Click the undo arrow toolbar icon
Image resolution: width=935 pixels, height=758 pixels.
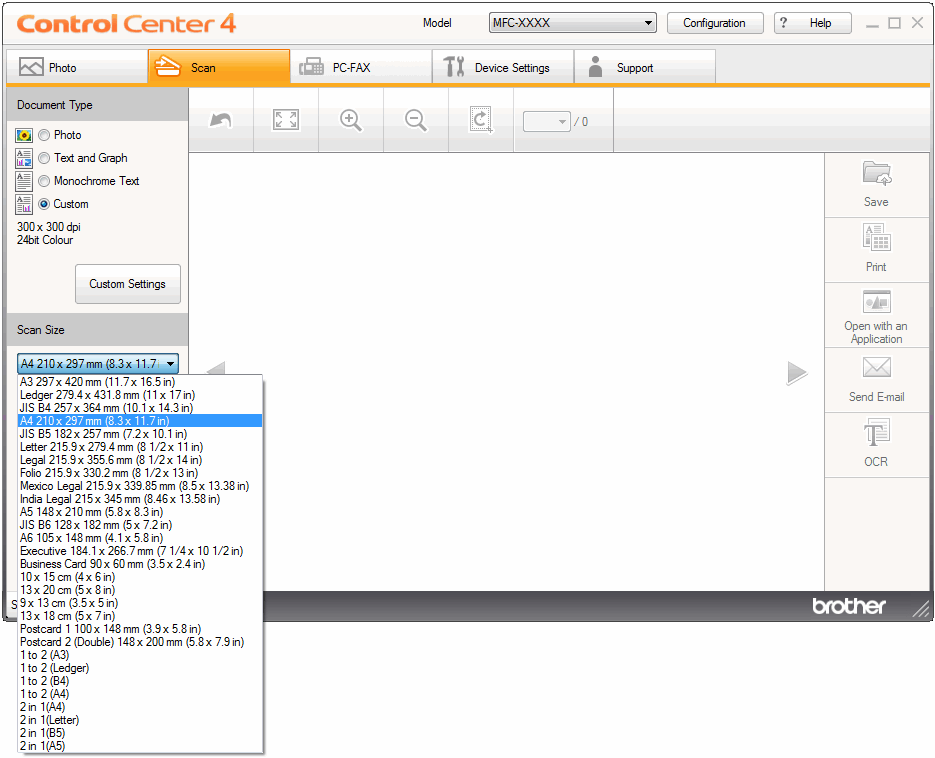(x=221, y=120)
